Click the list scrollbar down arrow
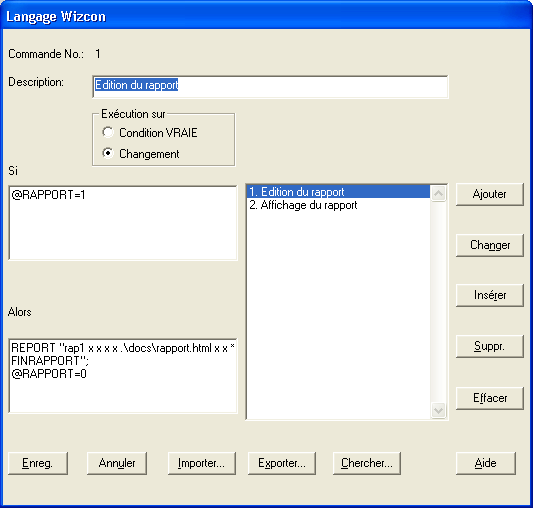 (x=439, y=410)
